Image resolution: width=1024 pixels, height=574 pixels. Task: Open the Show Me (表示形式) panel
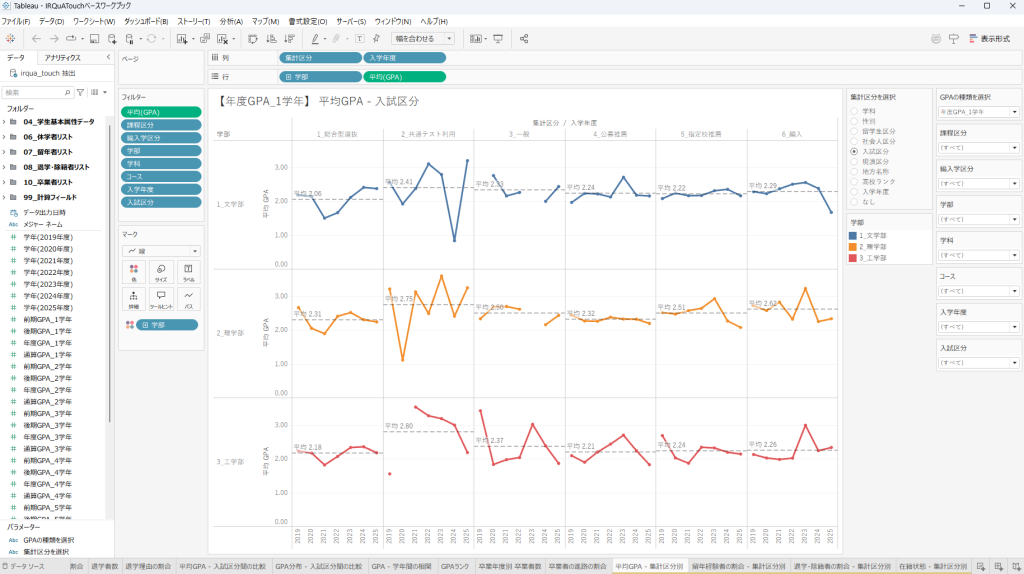[992, 39]
